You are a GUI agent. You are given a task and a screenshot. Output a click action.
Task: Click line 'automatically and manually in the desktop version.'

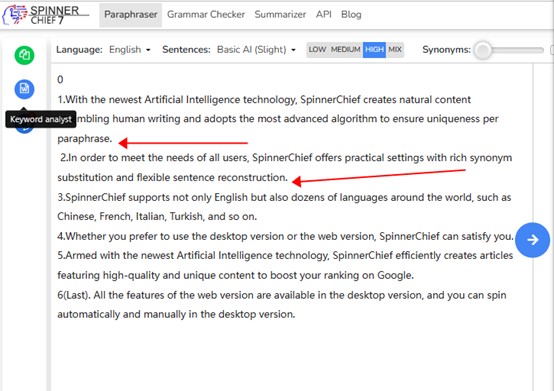coord(176,314)
